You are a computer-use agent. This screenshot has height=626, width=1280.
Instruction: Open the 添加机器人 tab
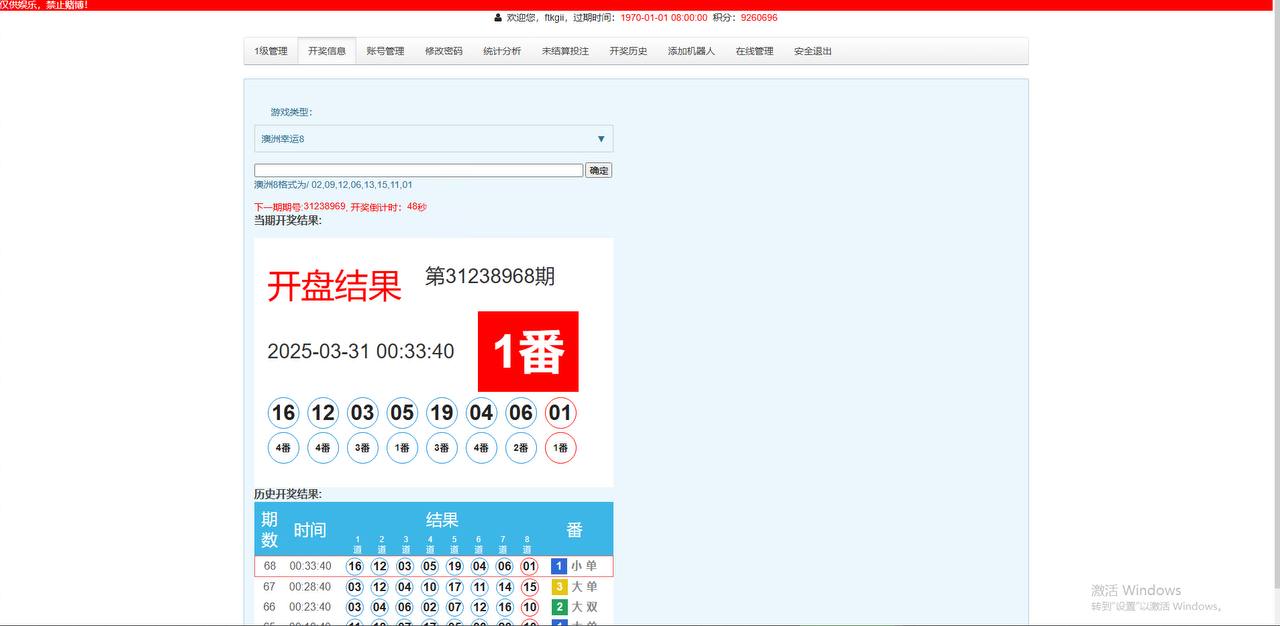691,51
